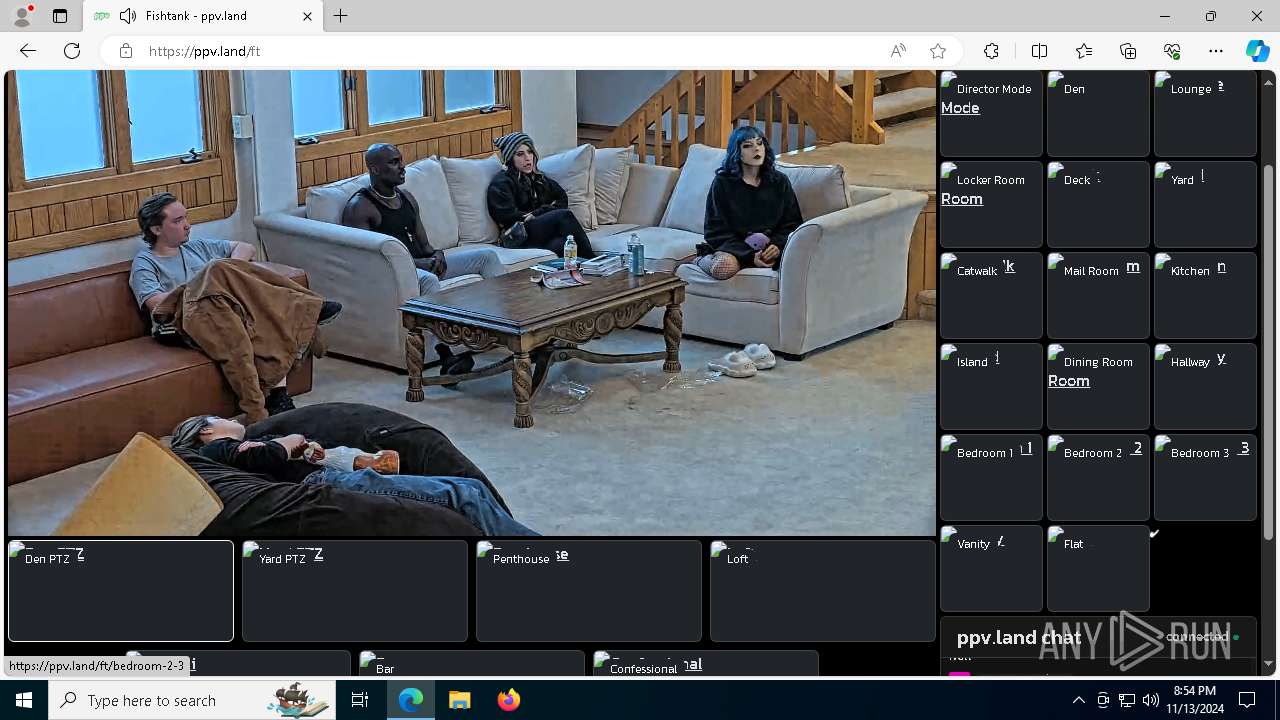
Task: Close the Fishtank tab
Action: 307,16
